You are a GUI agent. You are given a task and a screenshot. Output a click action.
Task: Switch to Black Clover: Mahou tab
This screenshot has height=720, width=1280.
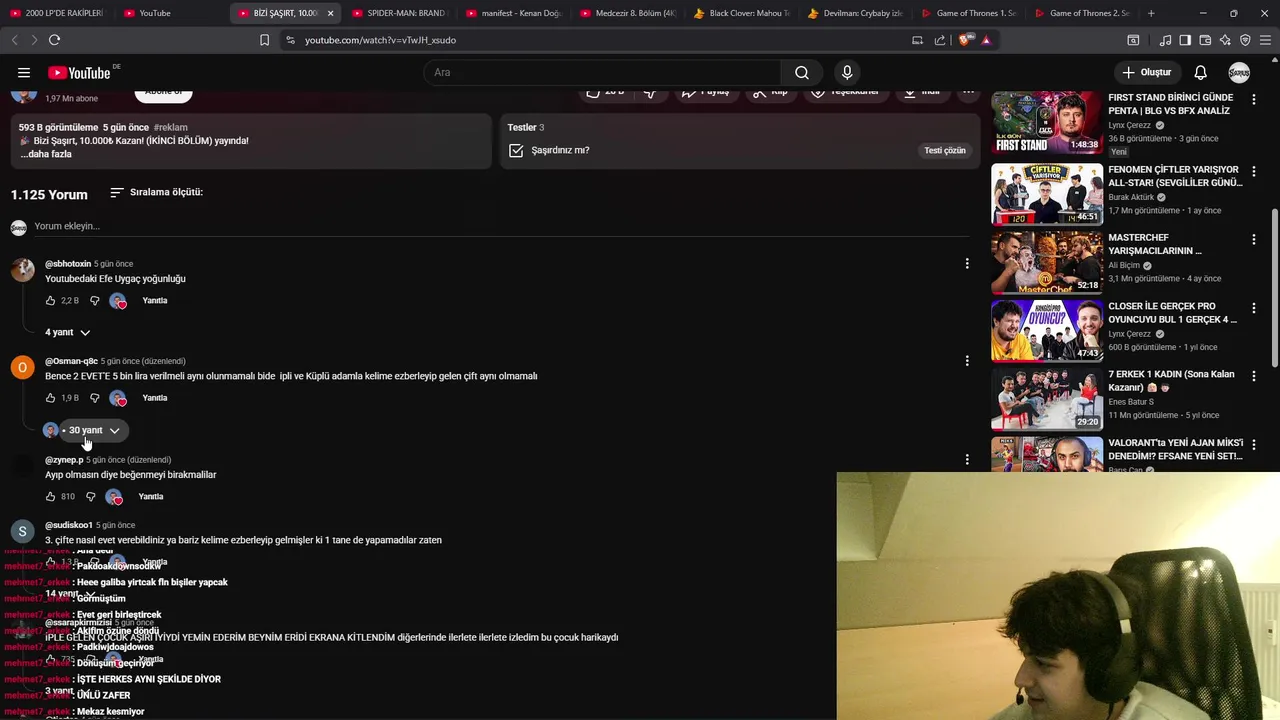(741, 13)
